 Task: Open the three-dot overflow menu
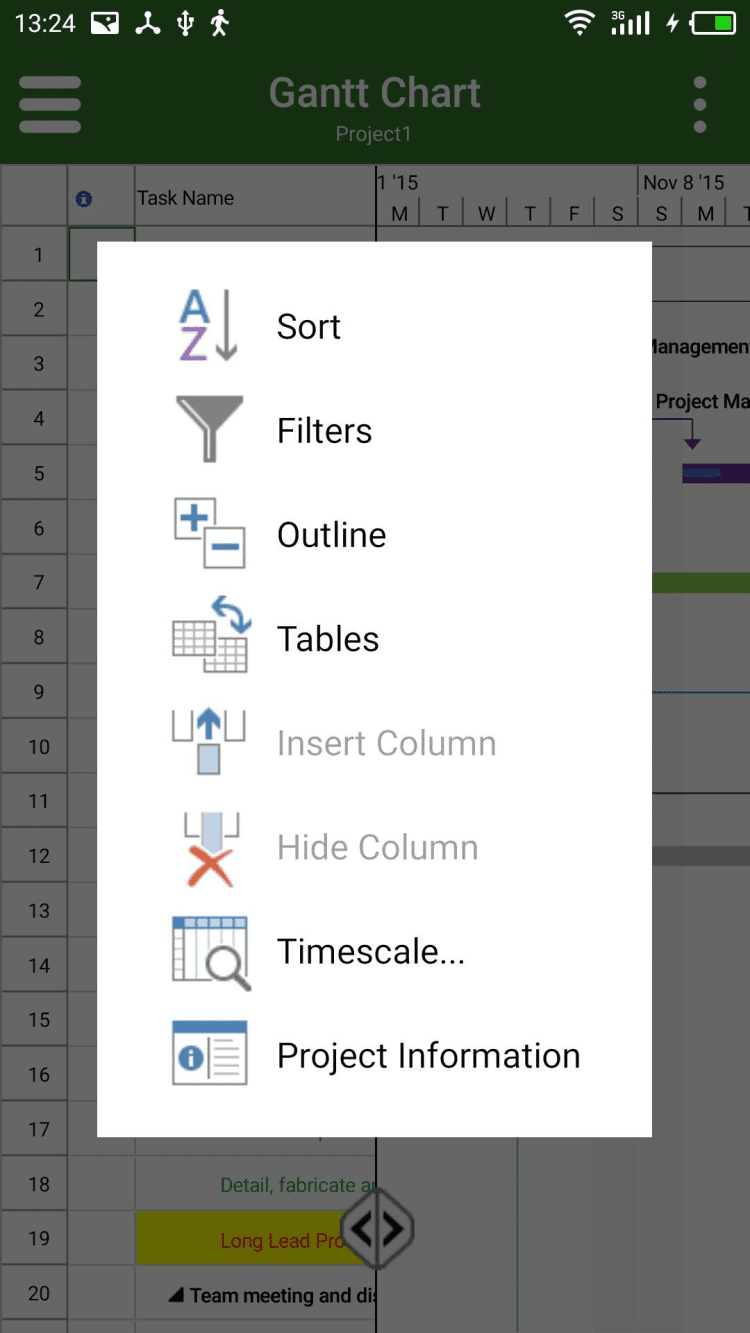pyautogui.click(x=700, y=104)
